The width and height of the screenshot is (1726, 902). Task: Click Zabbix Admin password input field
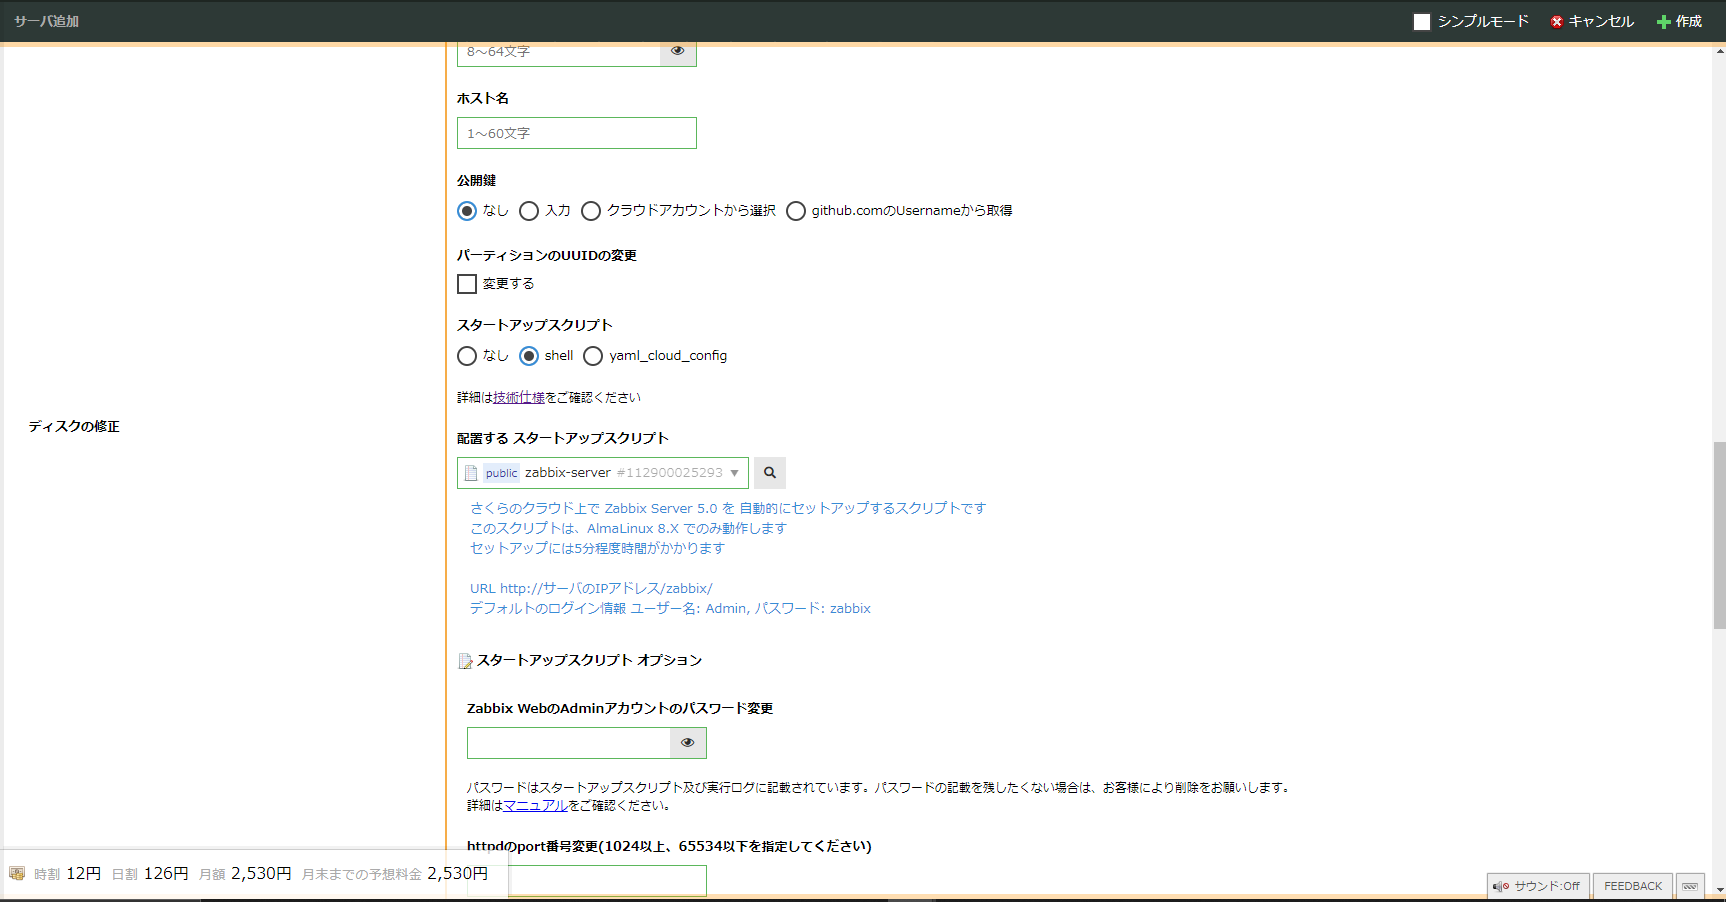tap(568, 743)
